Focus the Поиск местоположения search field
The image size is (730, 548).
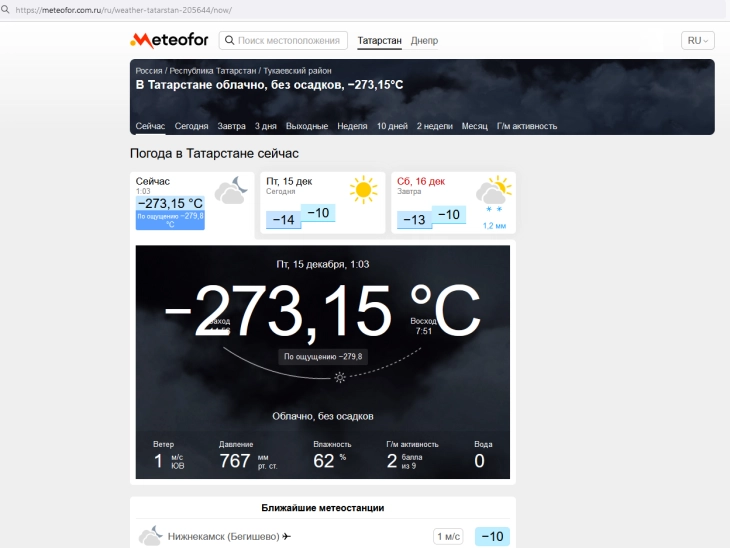pyautogui.click(x=283, y=41)
